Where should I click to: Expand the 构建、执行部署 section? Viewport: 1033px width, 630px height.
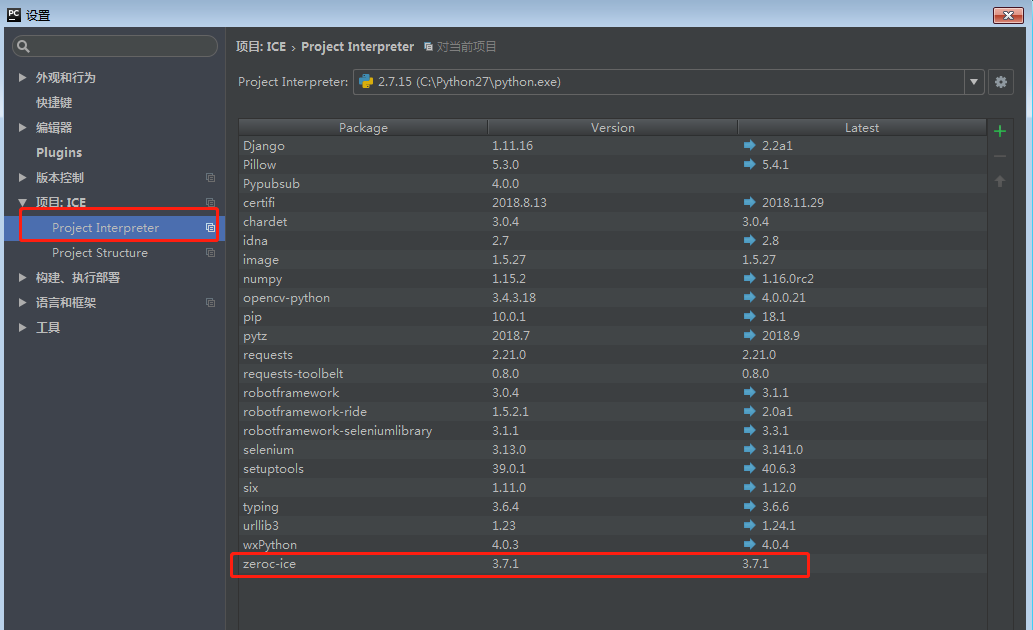(22, 278)
